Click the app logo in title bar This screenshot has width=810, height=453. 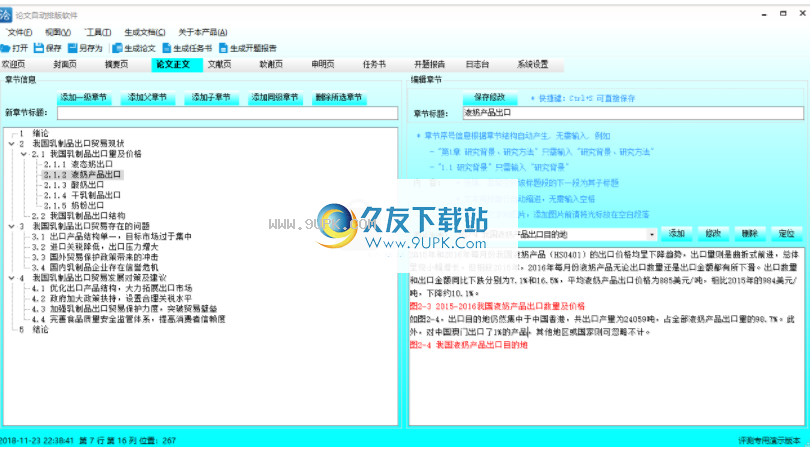point(5,14)
